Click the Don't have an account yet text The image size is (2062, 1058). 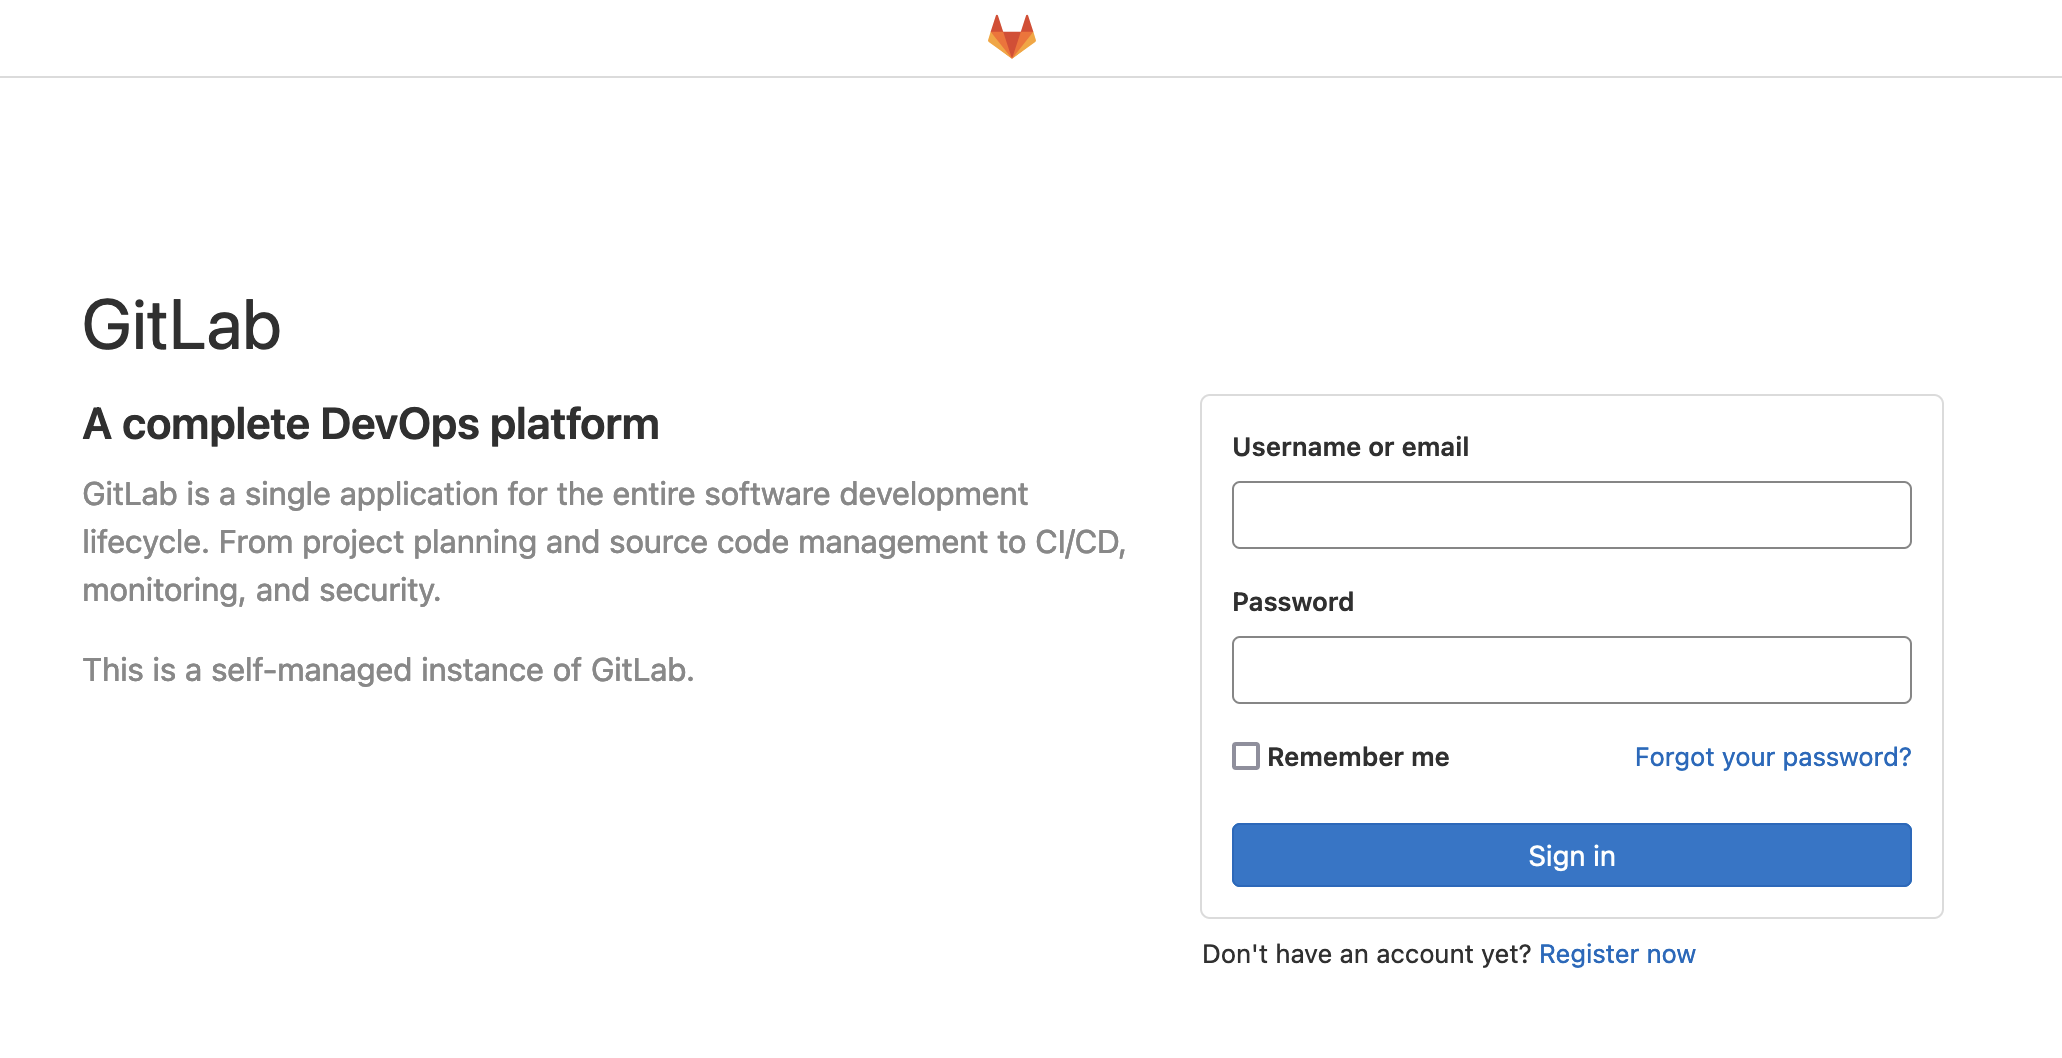1366,954
